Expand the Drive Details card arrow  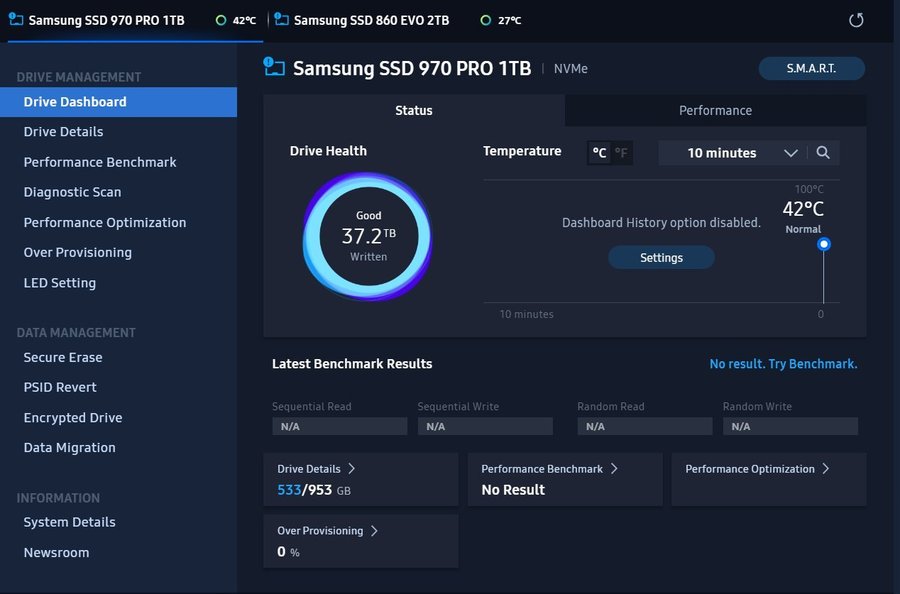pyautogui.click(x=352, y=469)
